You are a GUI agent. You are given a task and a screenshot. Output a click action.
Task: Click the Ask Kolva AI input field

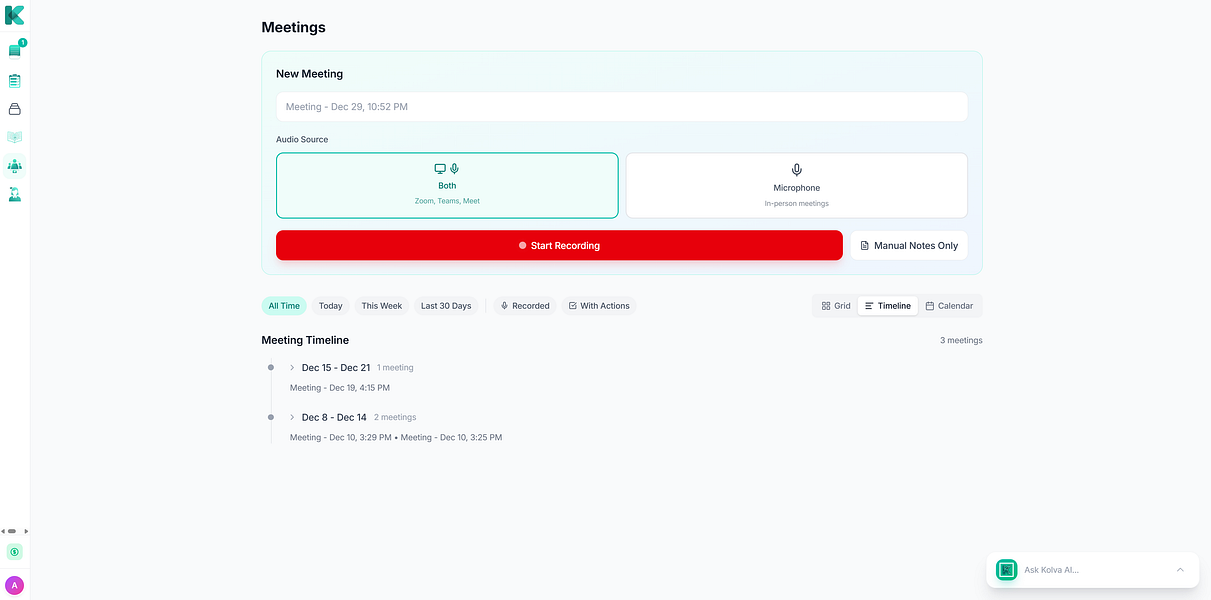pyautogui.click(x=1093, y=570)
